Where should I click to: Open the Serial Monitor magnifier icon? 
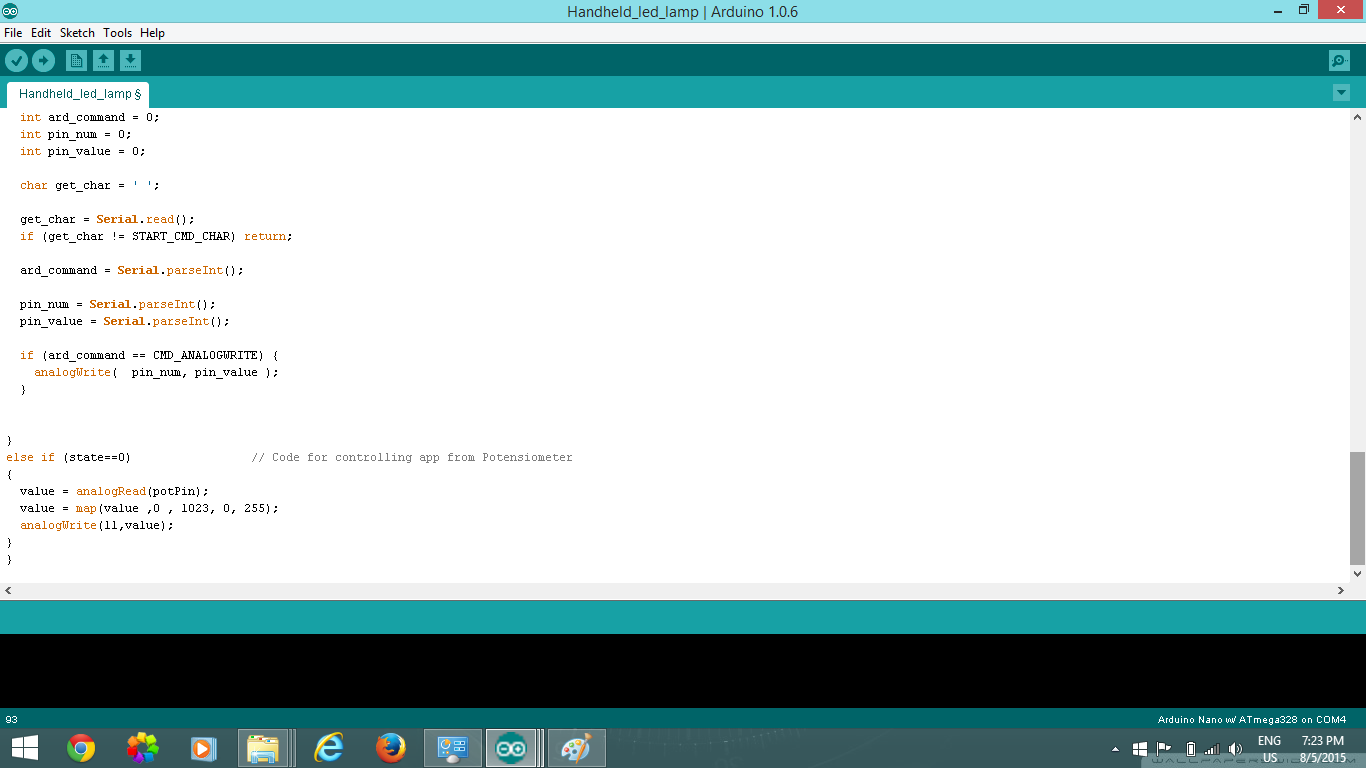click(x=1339, y=61)
